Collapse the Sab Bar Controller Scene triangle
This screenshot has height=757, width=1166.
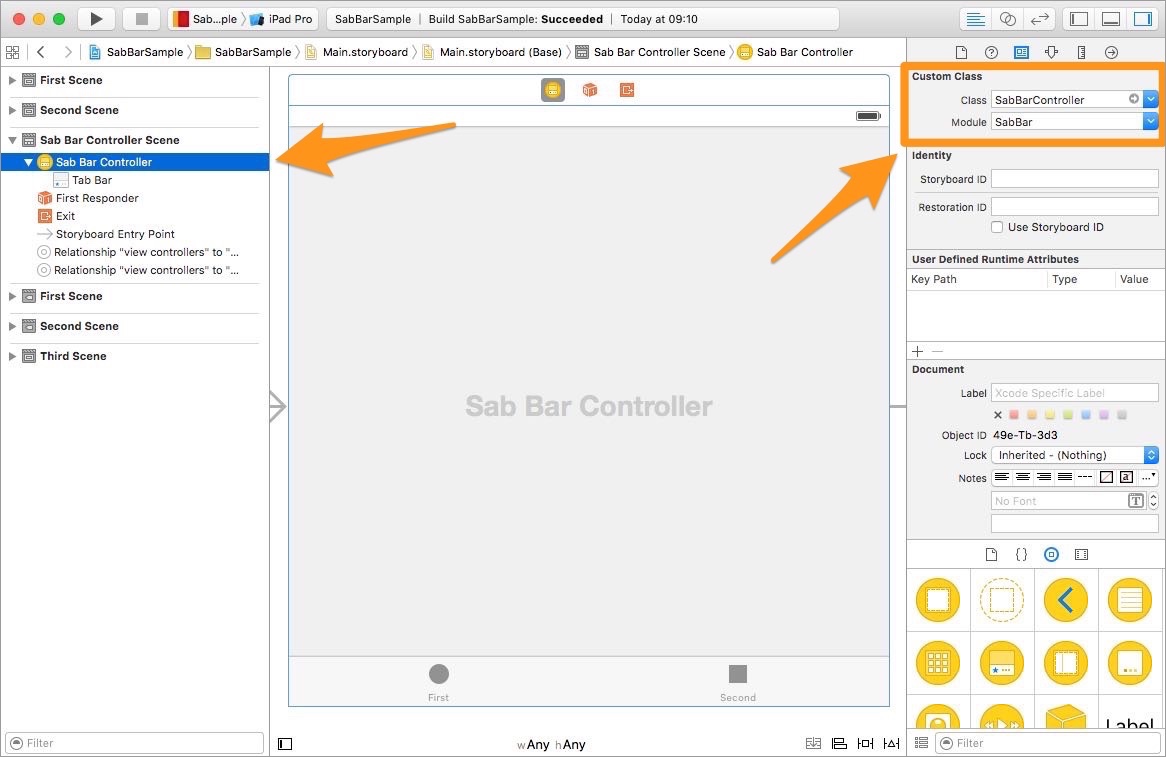pyautogui.click(x=12, y=140)
